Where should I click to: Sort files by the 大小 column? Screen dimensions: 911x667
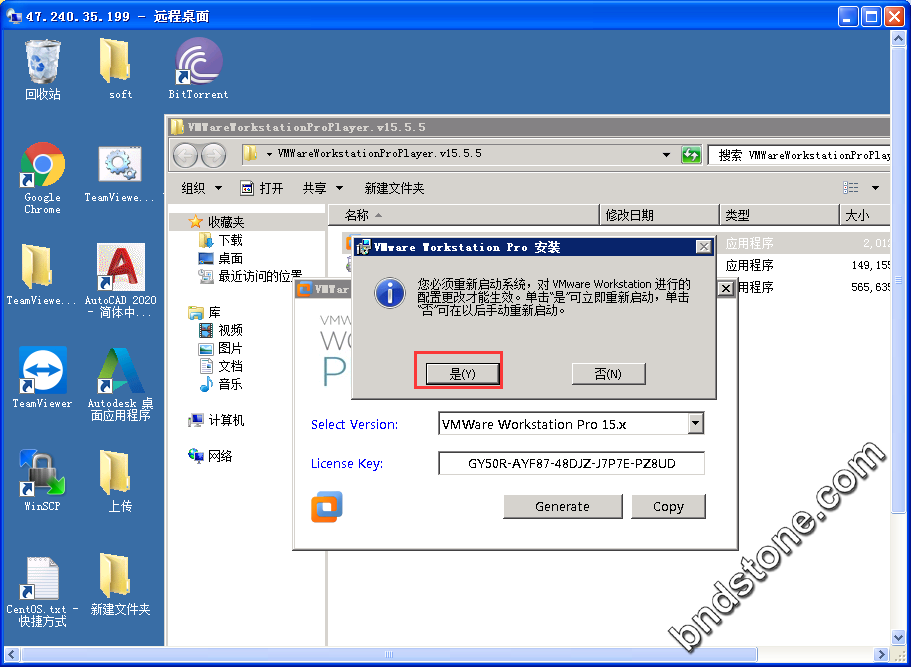point(865,215)
